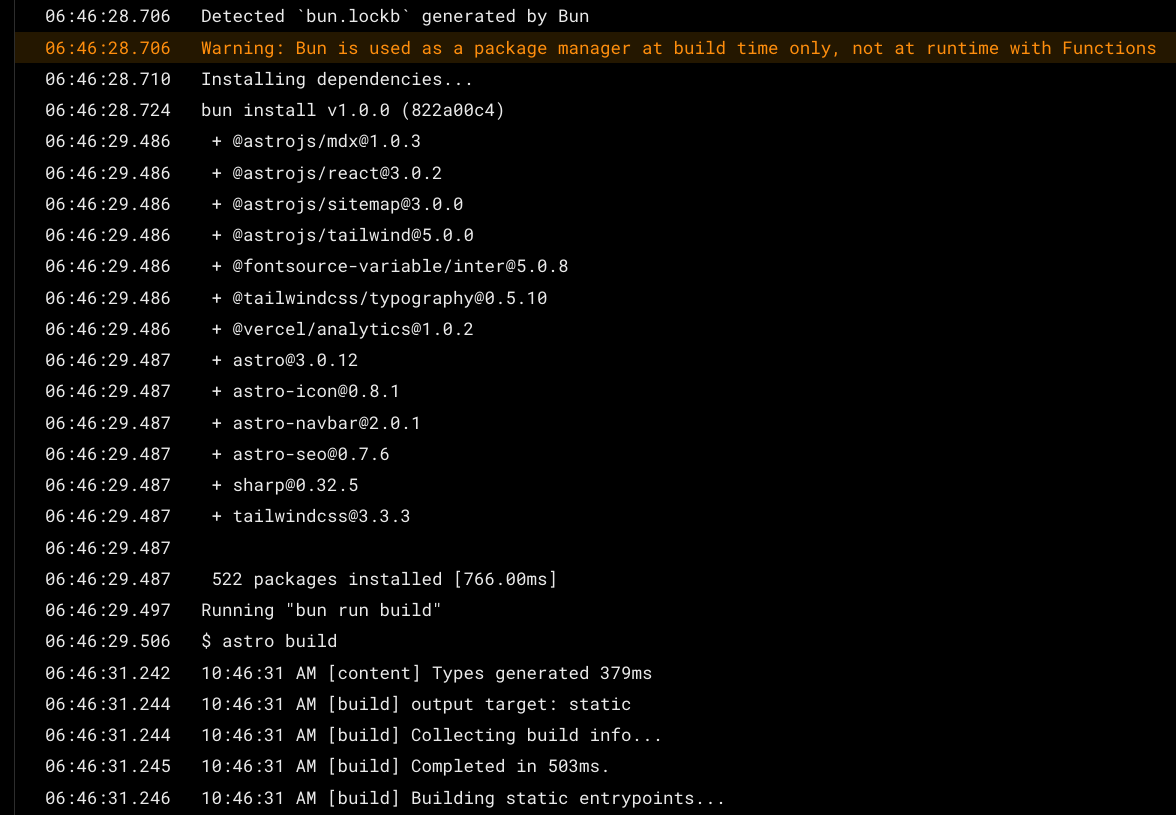Click the timestamp 06:46:29.506
Screen dimensions: 1176x815
coord(108,641)
